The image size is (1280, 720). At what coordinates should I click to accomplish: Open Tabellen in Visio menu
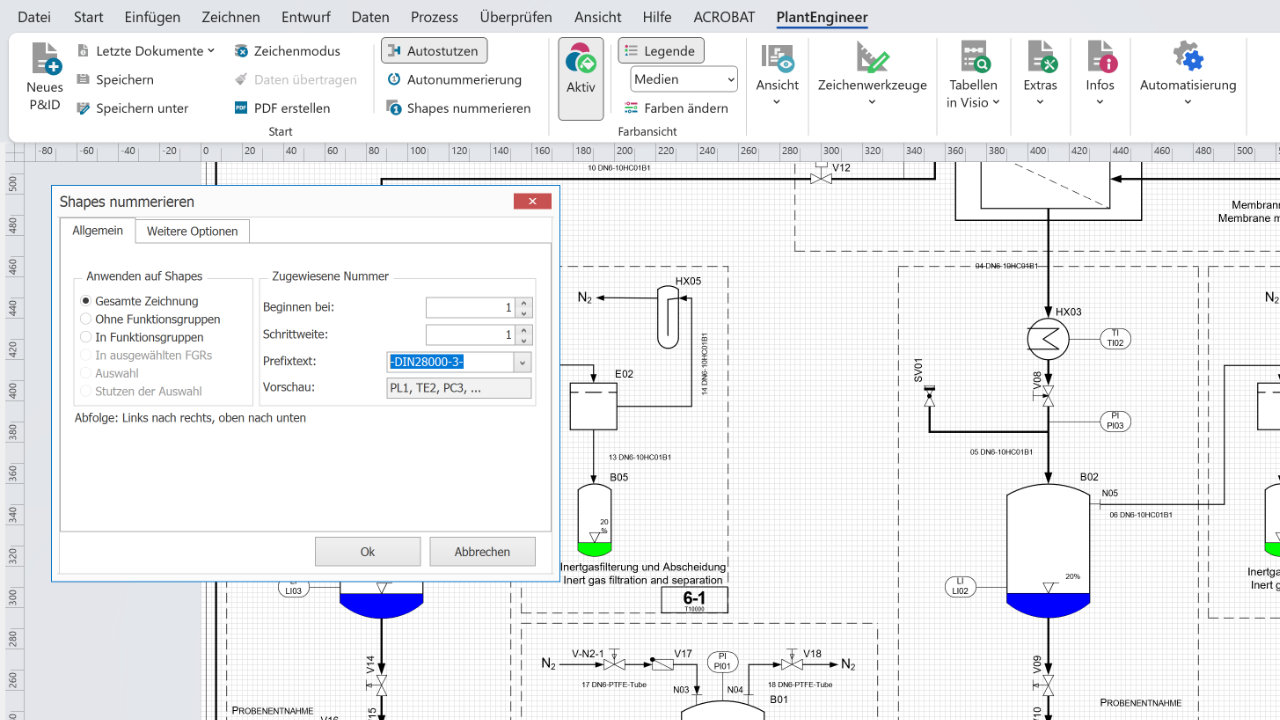click(973, 76)
